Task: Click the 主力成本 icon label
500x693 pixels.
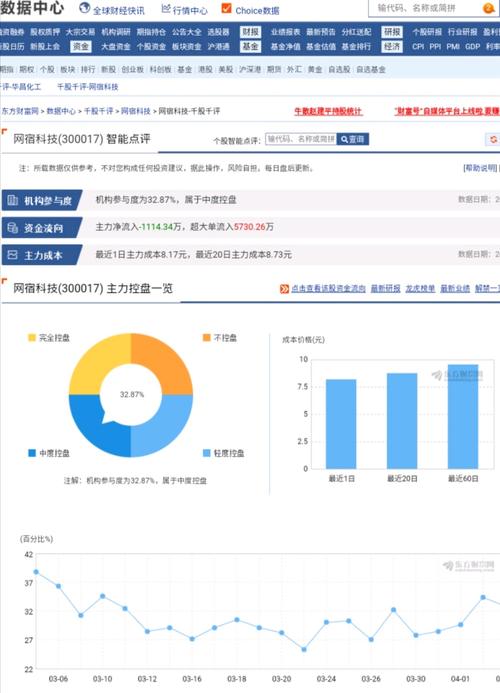Action: click(x=42, y=255)
